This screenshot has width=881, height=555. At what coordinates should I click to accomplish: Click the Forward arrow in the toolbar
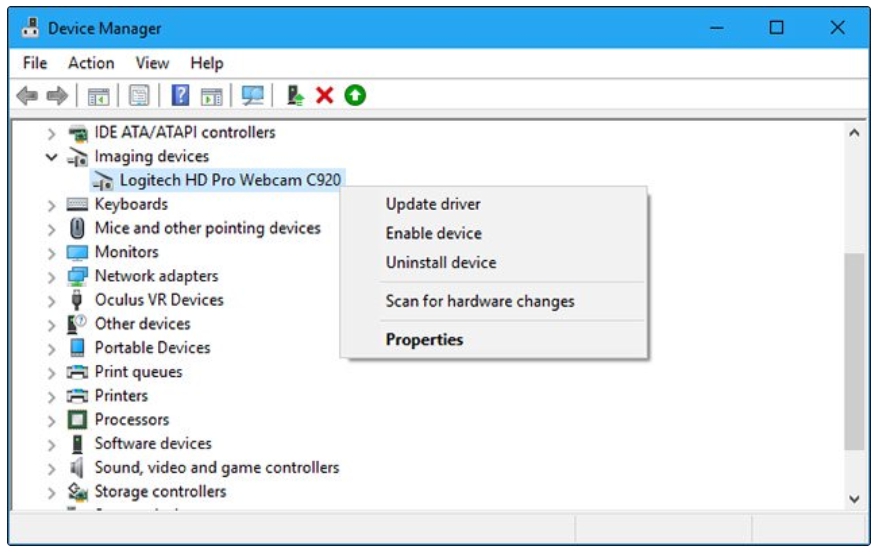(57, 96)
